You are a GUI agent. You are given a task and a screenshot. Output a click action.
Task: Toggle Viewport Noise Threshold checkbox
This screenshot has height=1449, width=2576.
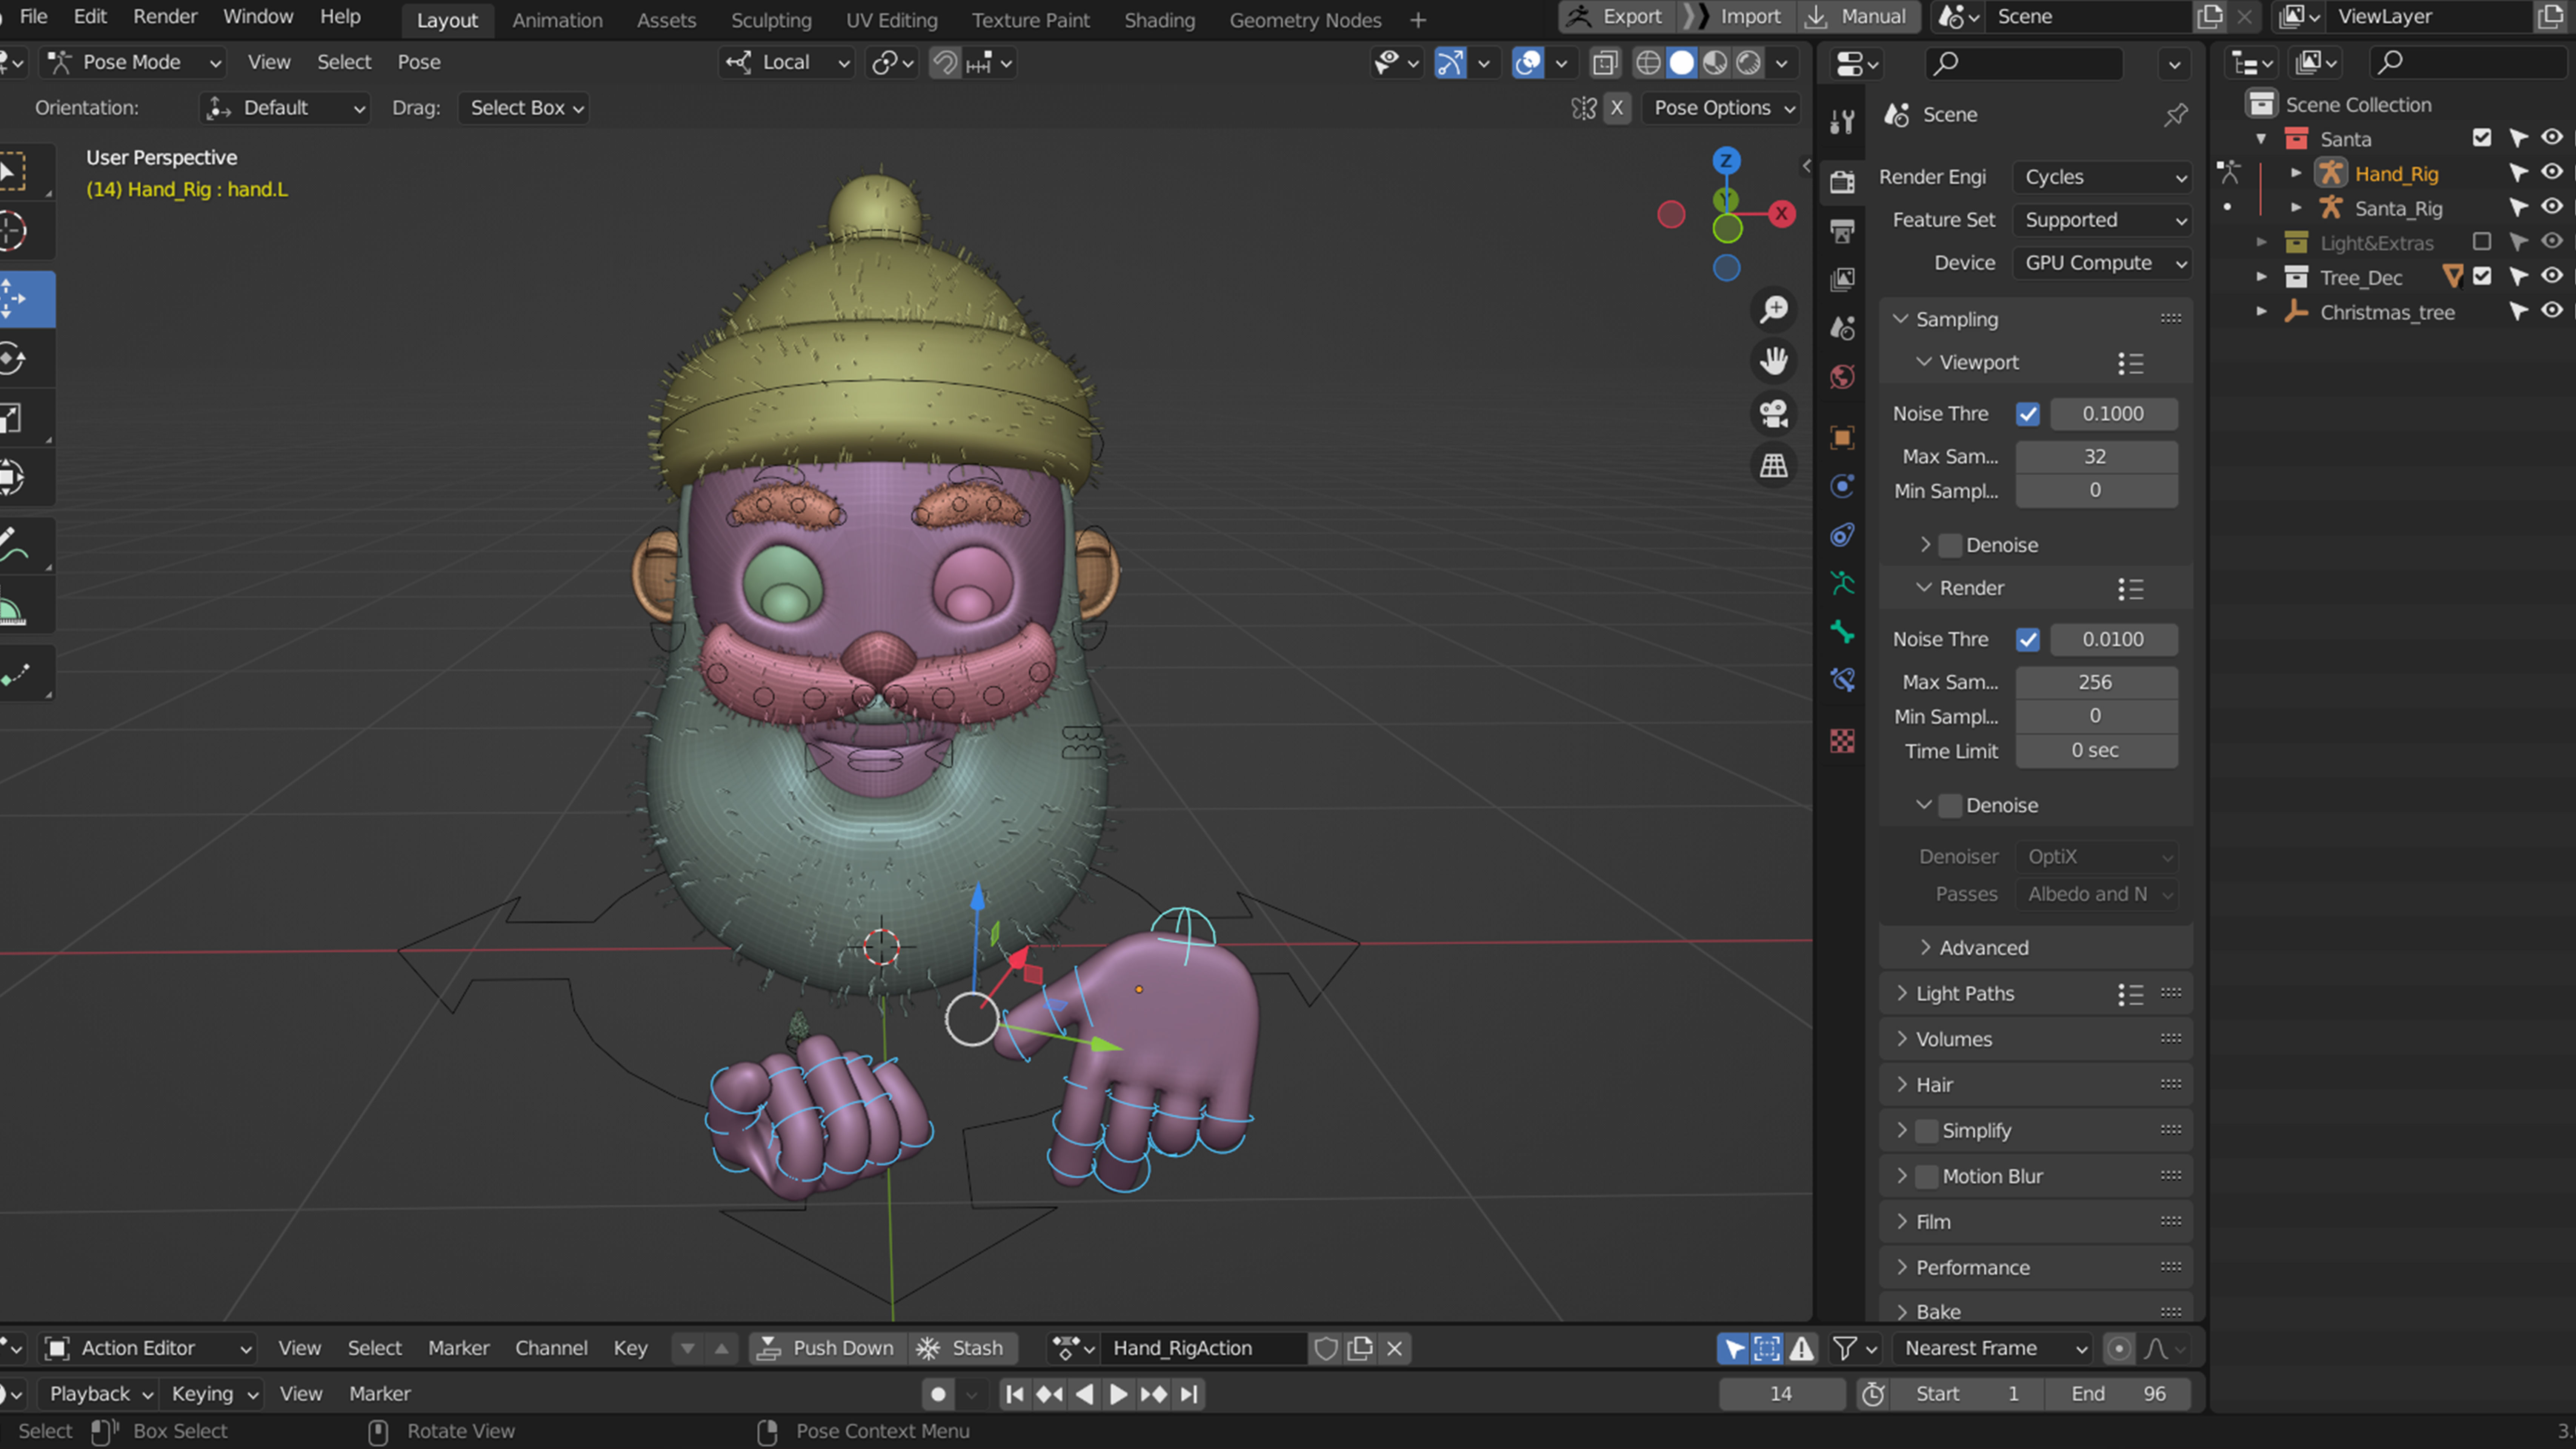tap(2027, 414)
